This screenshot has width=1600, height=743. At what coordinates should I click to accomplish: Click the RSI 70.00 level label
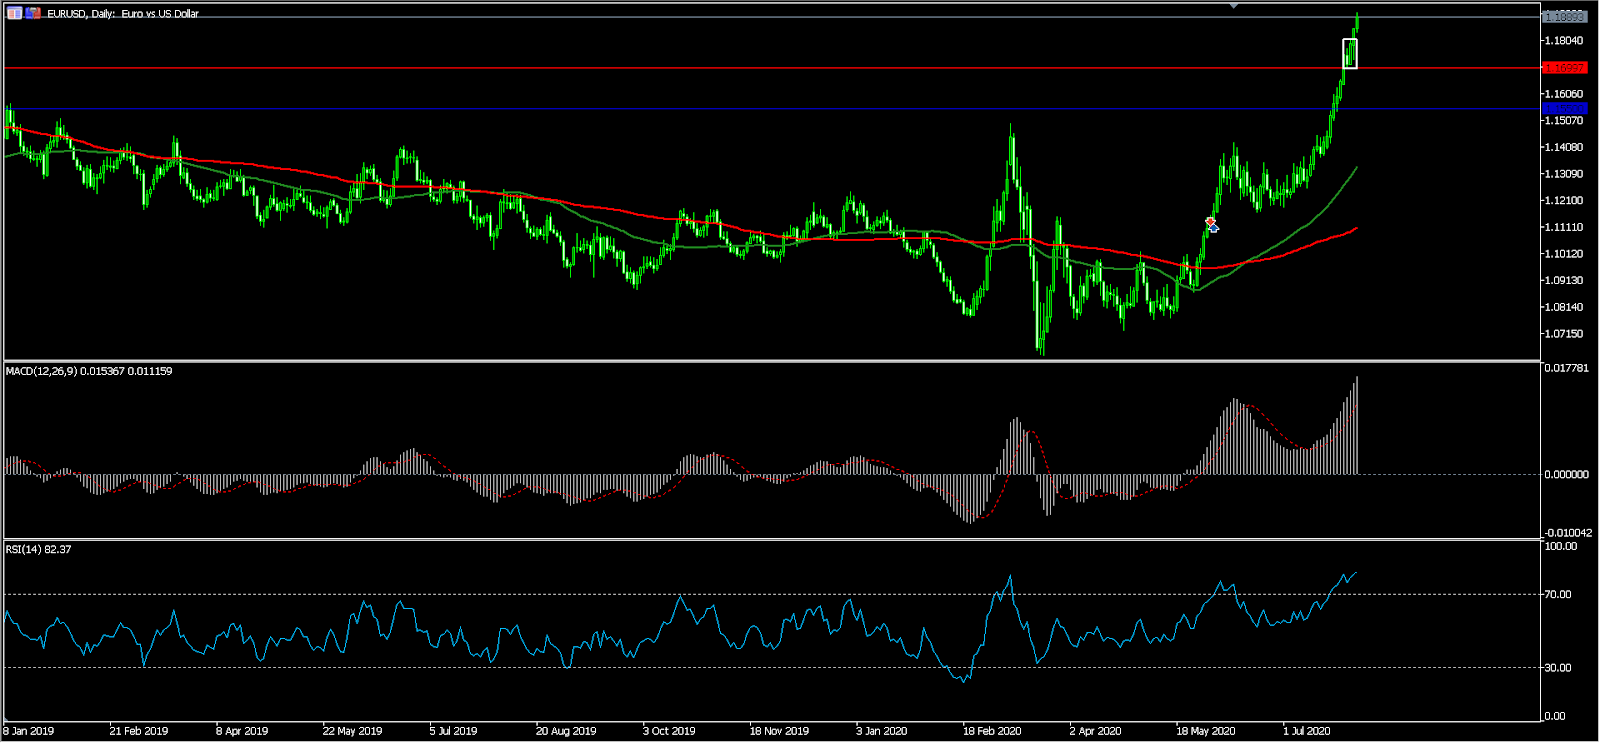pyautogui.click(x=1557, y=595)
